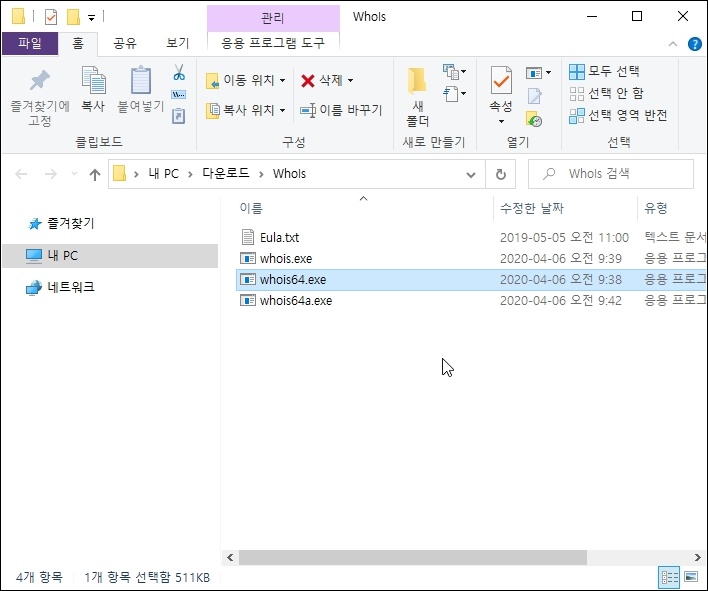Click 모두 선택 (Select all)
This screenshot has height=591, width=708.
[x=604, y=71]
